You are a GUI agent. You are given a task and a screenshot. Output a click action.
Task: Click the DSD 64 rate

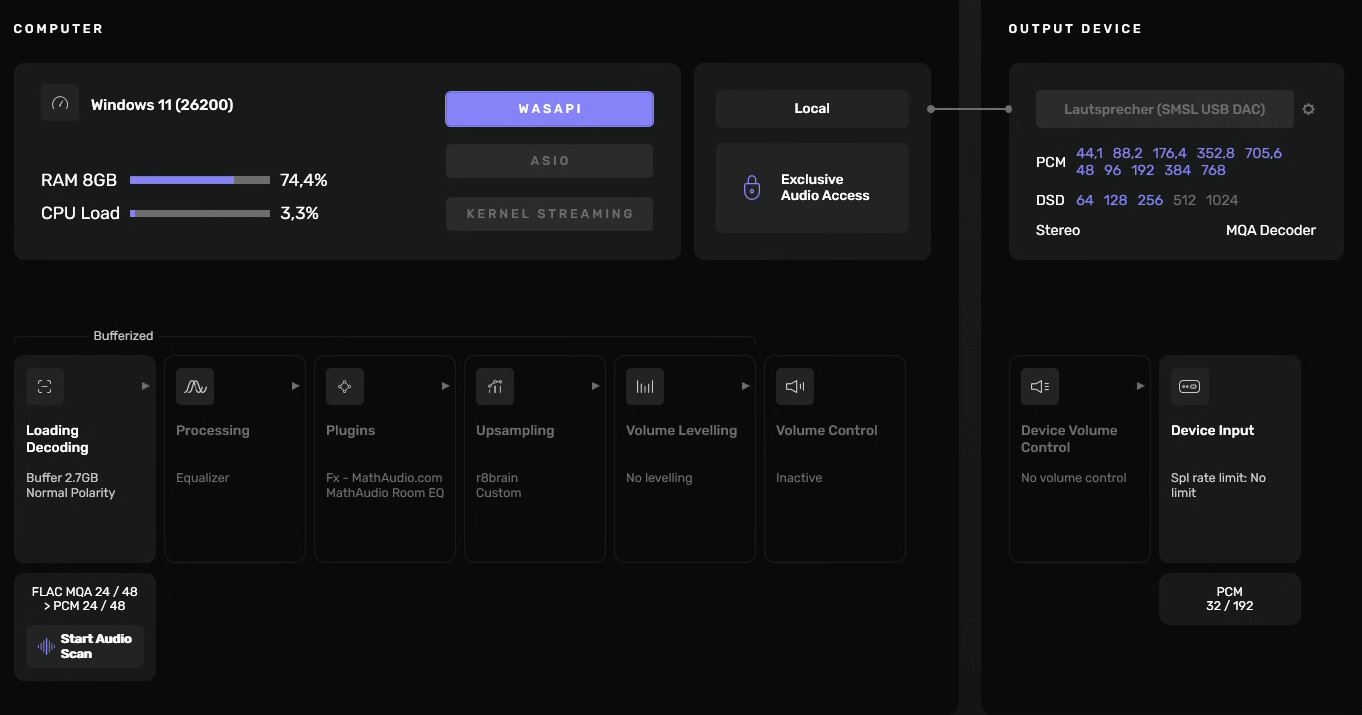(1085, 200)
